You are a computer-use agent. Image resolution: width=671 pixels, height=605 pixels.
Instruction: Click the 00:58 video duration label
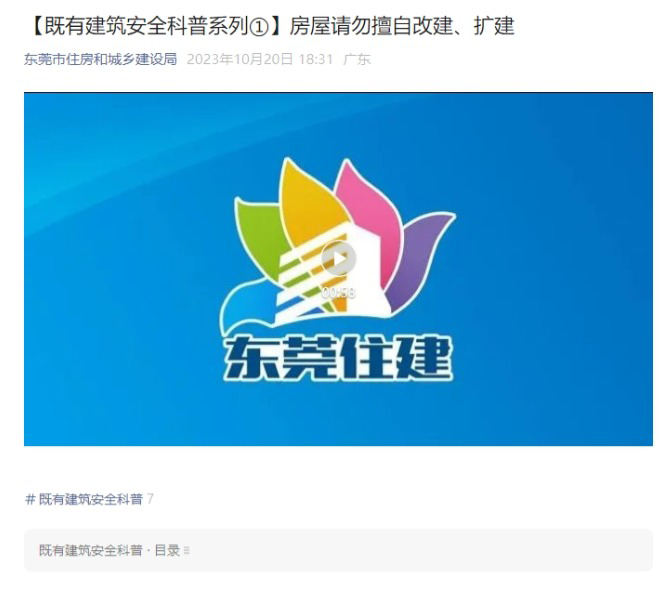tap(338, 292)
